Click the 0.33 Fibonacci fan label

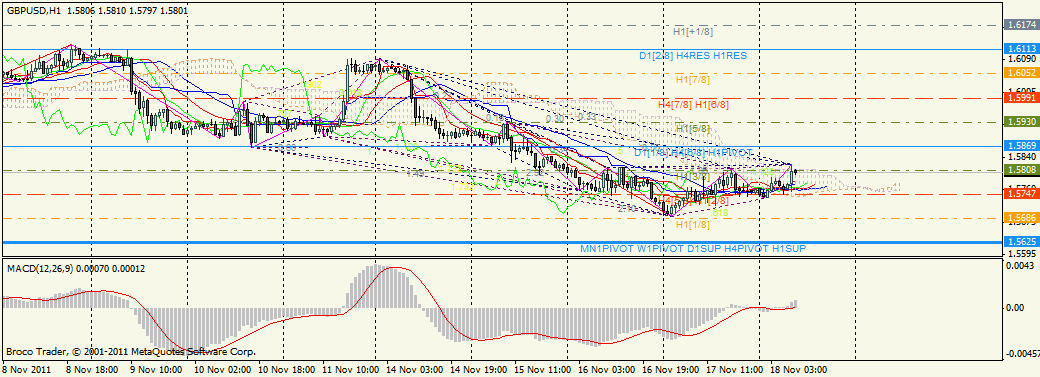click(x=586, y=116)
